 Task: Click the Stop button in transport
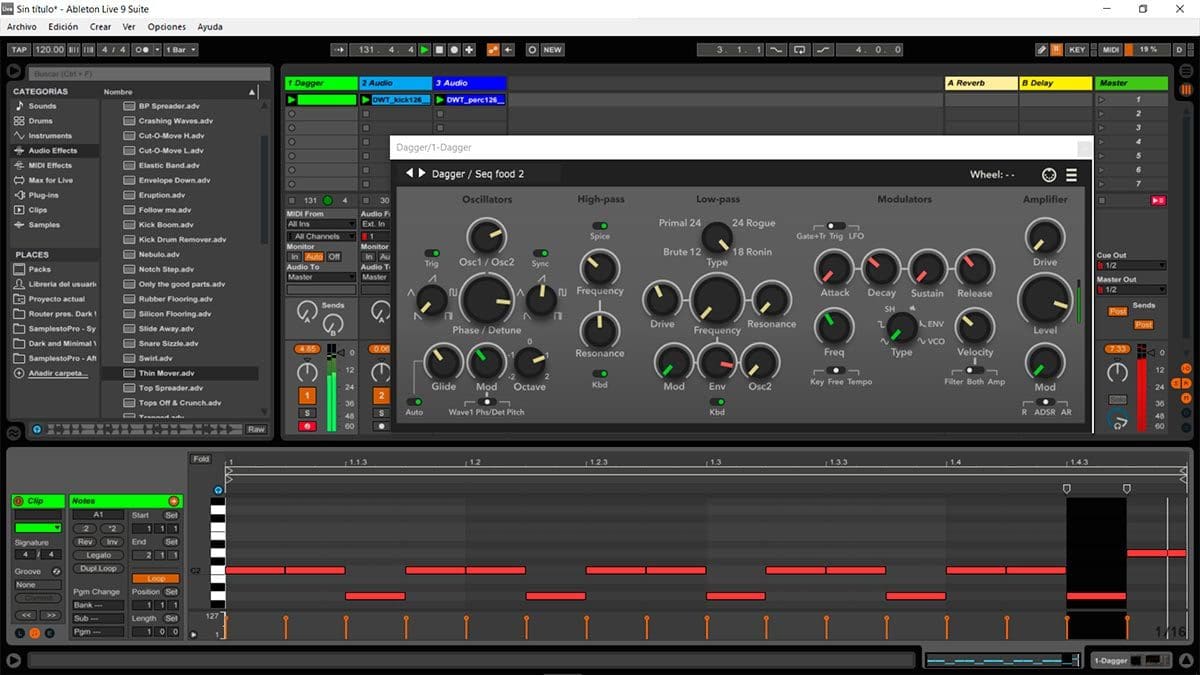click(x=439, y=49)
